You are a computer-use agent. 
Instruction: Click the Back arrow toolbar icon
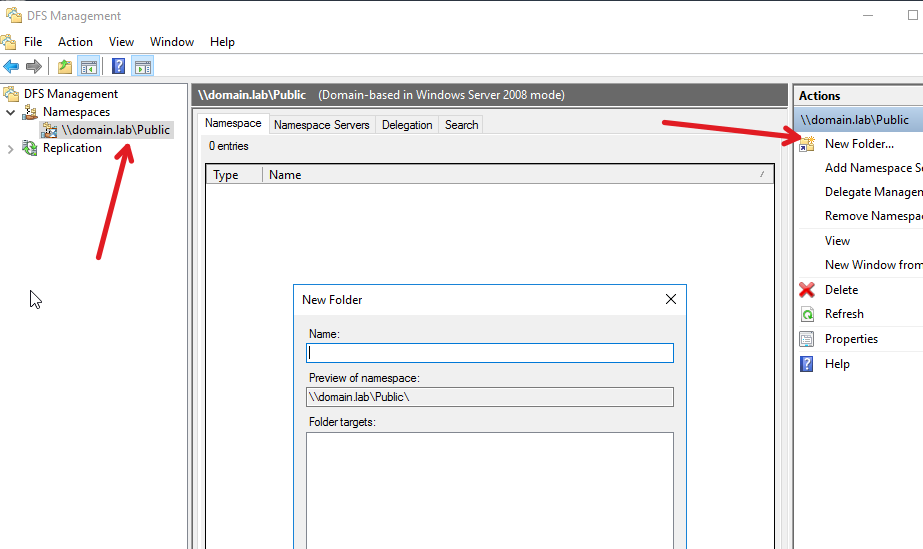[11, 67]
